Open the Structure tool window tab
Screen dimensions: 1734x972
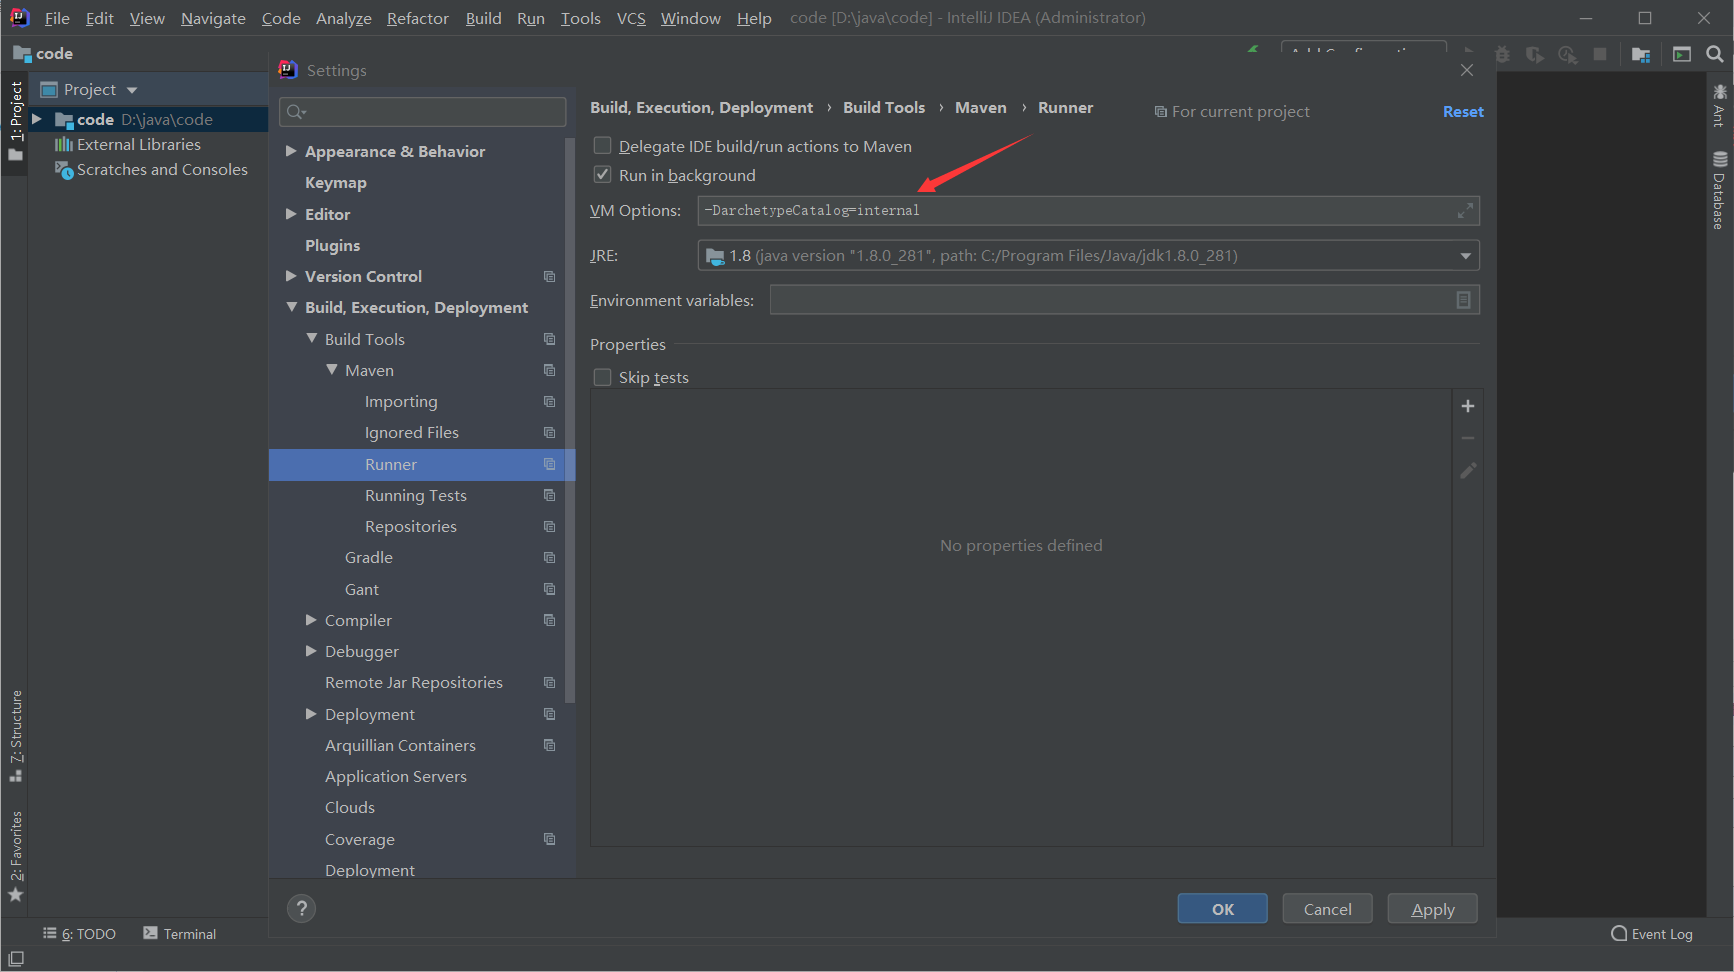pyautogui.click(x=16, y=735)
